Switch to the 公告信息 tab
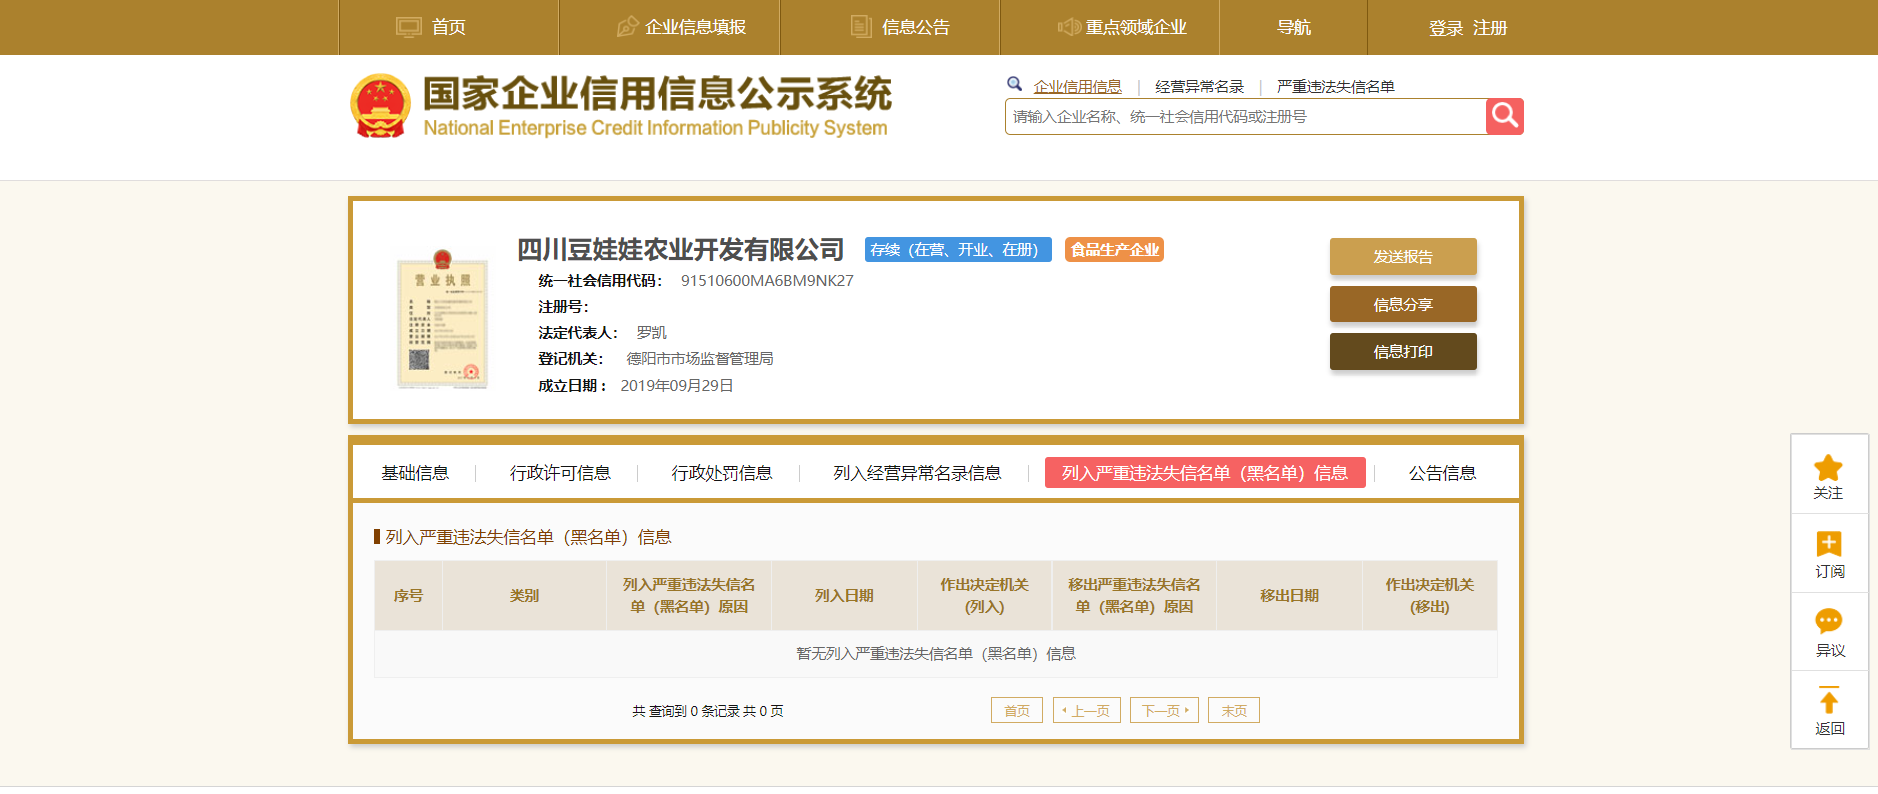The image size is (1878, 794). pyautogui.click(x=1442, y=473)
